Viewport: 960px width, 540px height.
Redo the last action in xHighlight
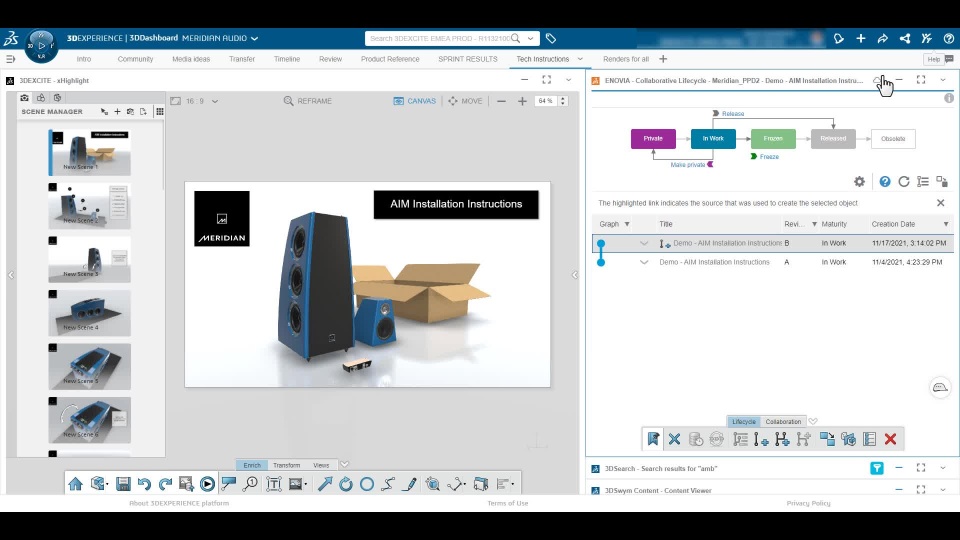pyautogui.click(x=165, y=484)
